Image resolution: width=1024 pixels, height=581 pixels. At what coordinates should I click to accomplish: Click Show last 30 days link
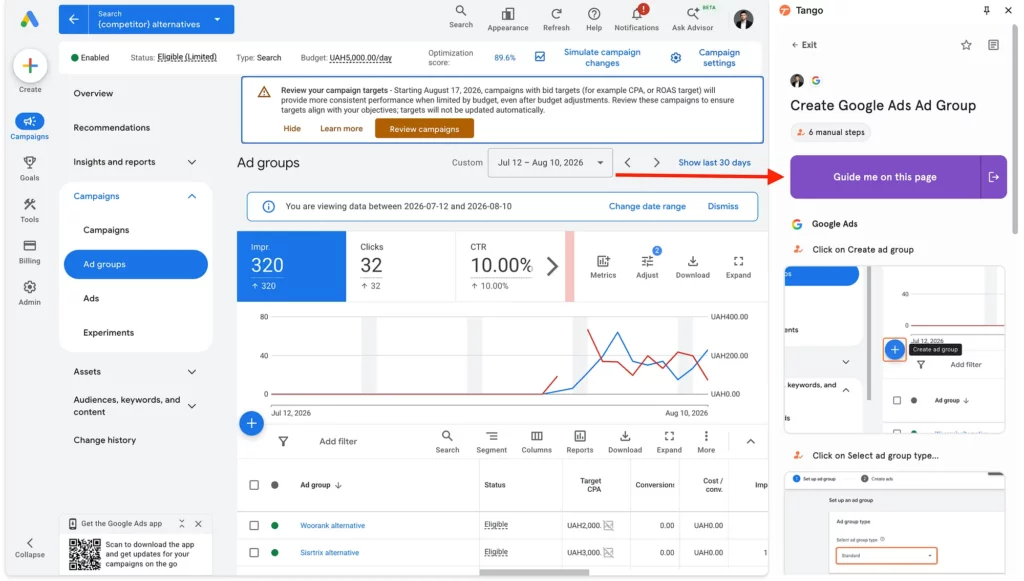714,163
